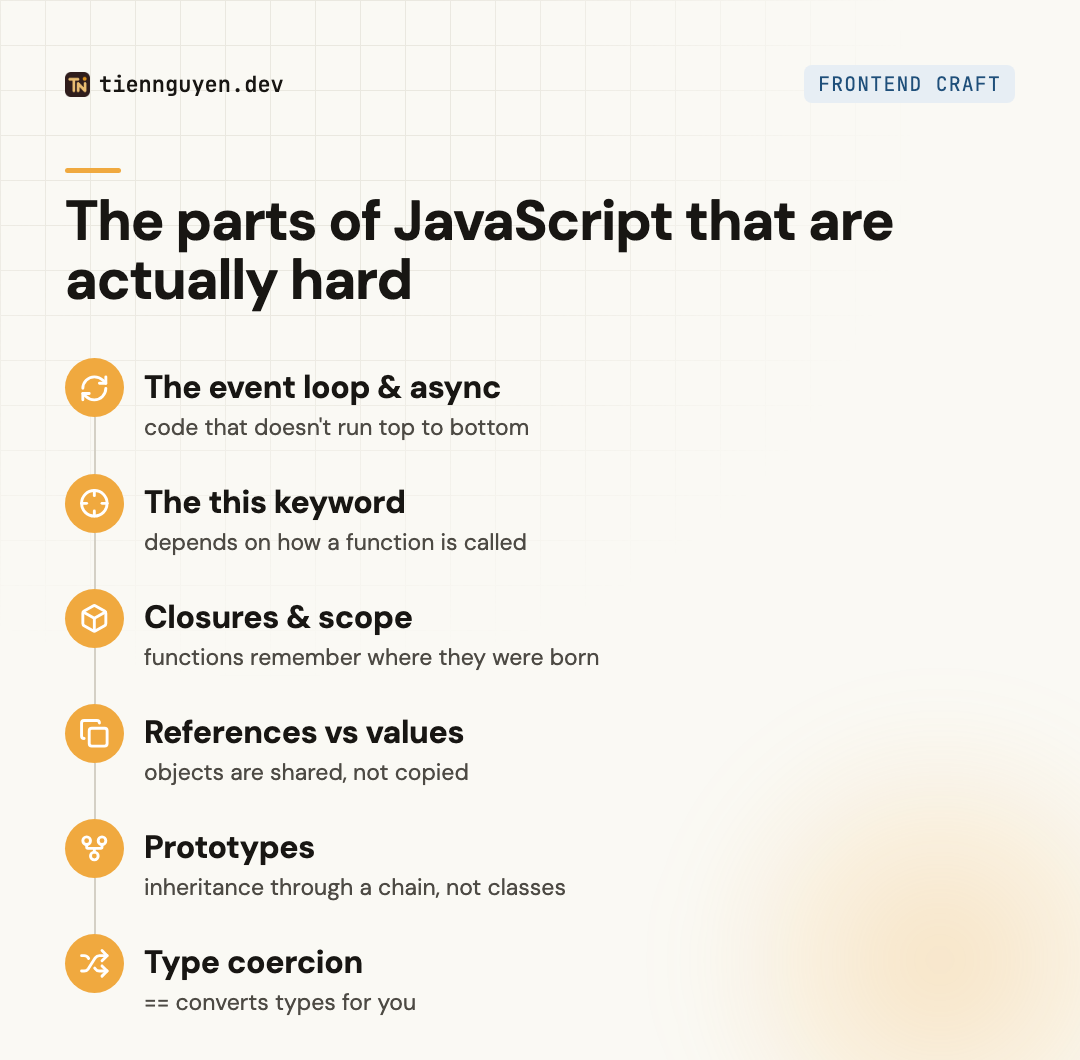
Task: Click the crosshair icon for this keyword
Action: coord(94,503)
